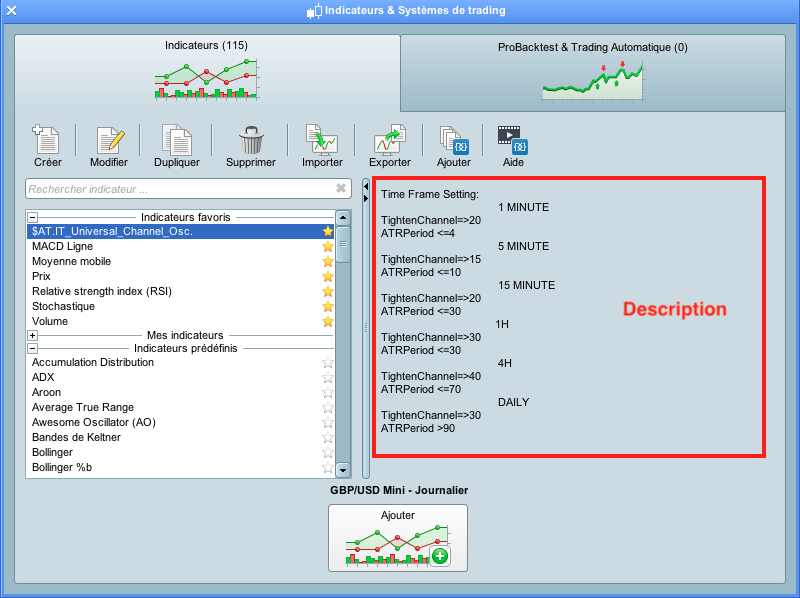Select Awesome Oscillator (AO)

(x=181, y=422)
